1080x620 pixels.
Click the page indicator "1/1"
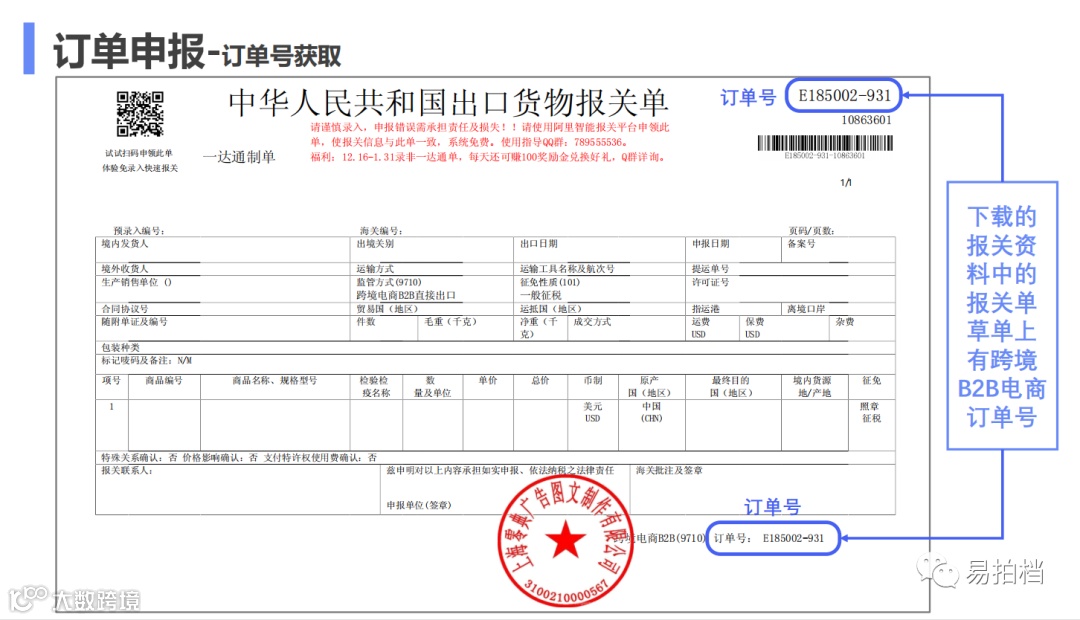pyautogui.click(x=846, y=183)
